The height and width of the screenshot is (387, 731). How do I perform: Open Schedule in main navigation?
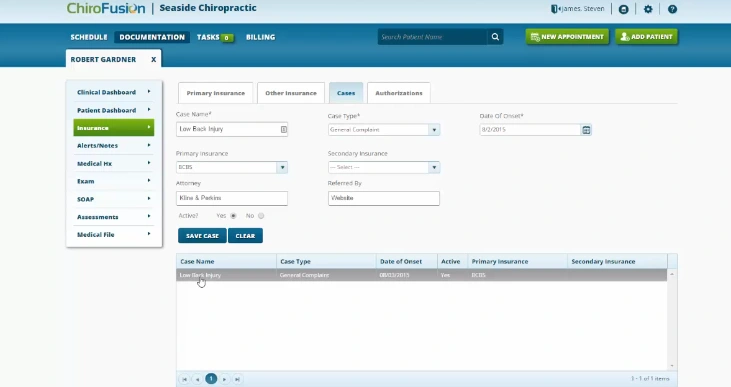89,37
